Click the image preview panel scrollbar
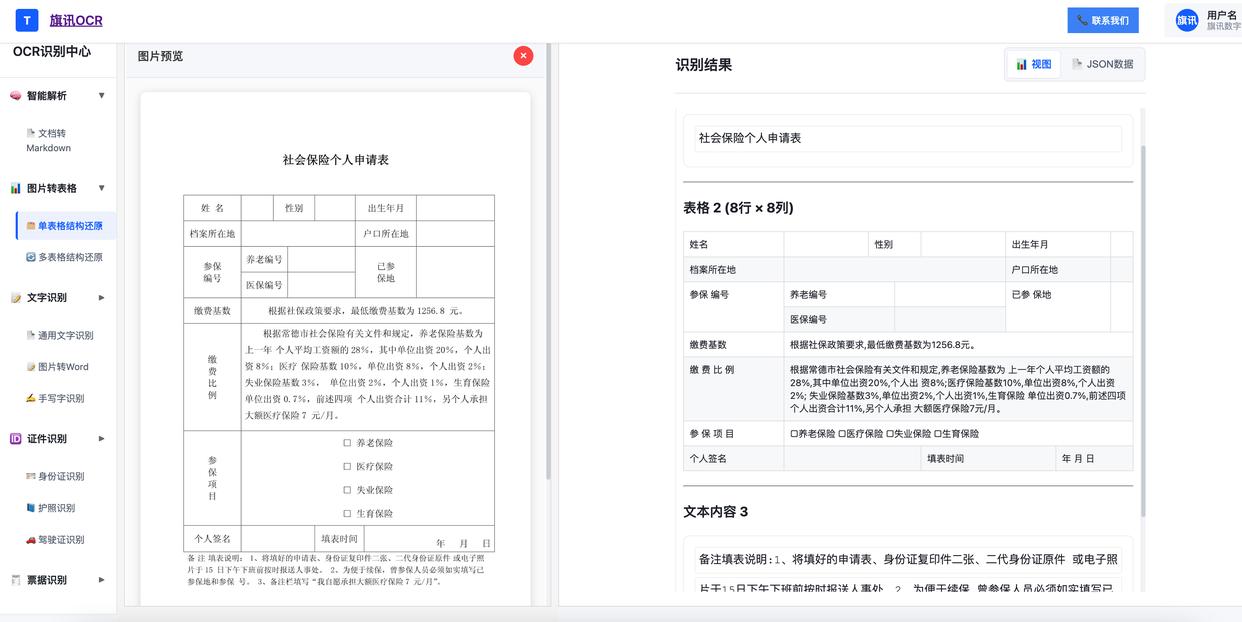This screenshot has width=1242, height=622. point(548,260)
